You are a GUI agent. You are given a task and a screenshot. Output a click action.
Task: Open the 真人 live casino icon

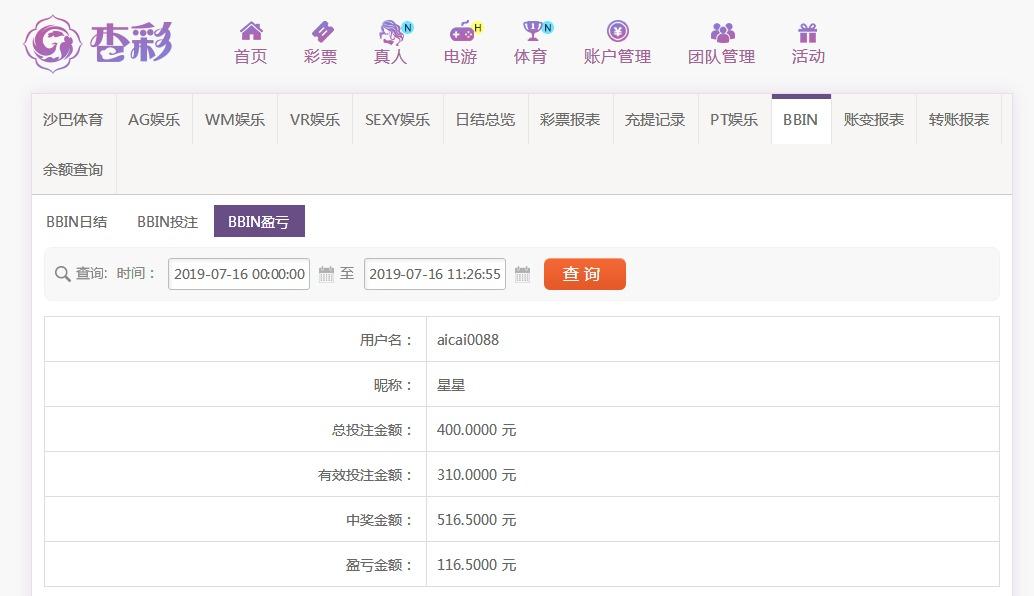(391, 32)
